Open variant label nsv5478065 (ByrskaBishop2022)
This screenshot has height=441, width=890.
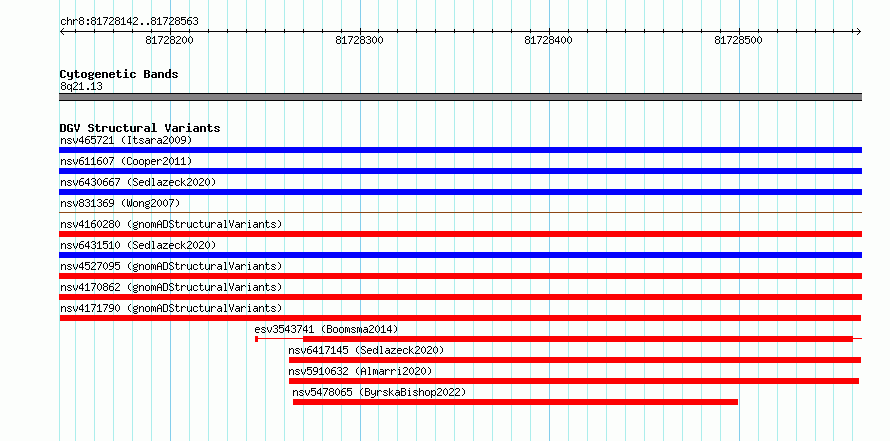379,392
